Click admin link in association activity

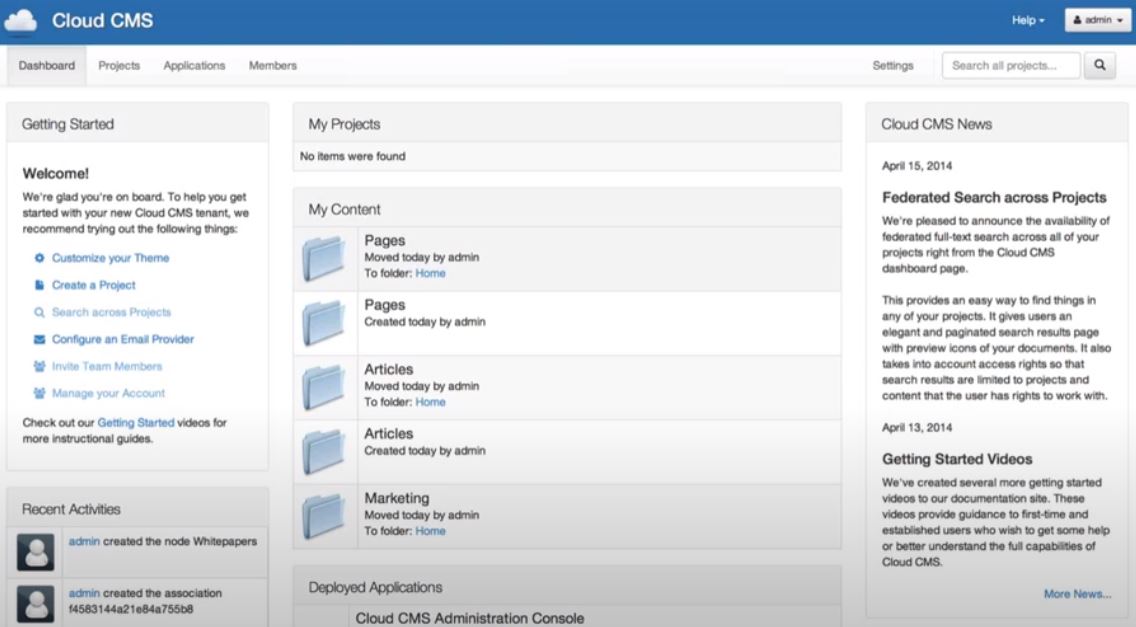pos(84,593)
